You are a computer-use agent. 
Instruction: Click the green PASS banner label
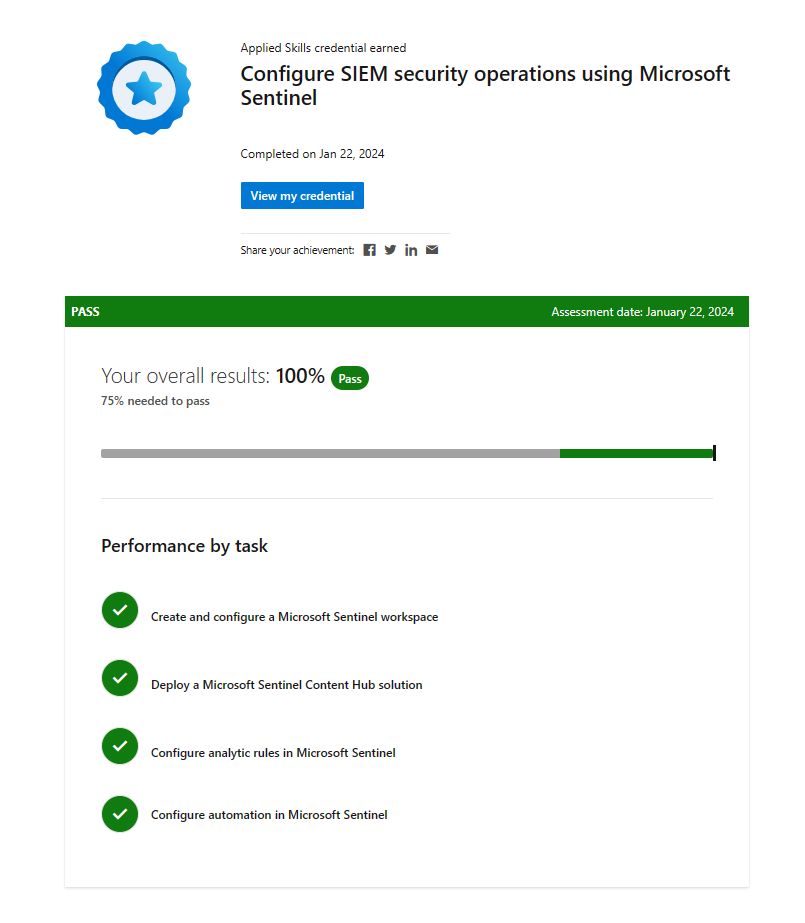point(85,311)
